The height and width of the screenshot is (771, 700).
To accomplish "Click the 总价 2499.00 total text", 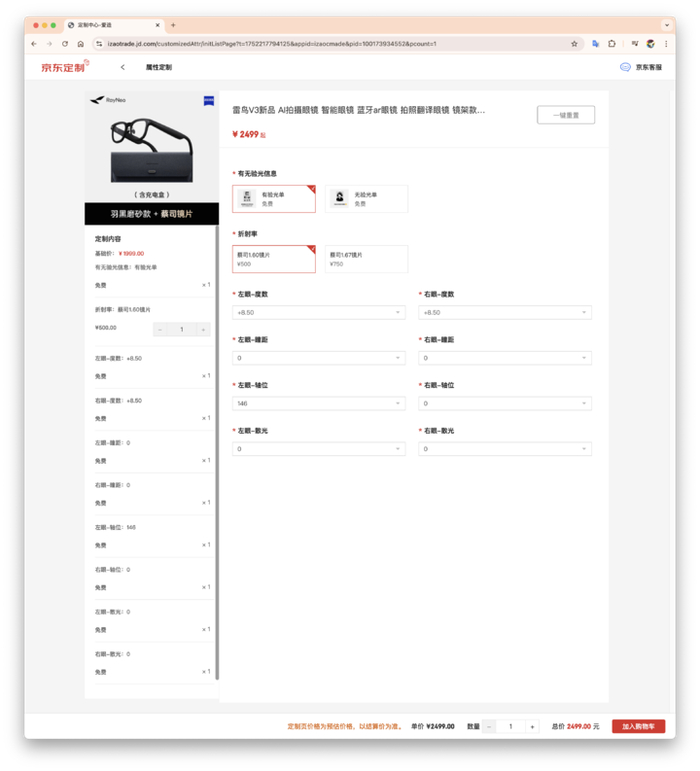I will click(575, 726).
